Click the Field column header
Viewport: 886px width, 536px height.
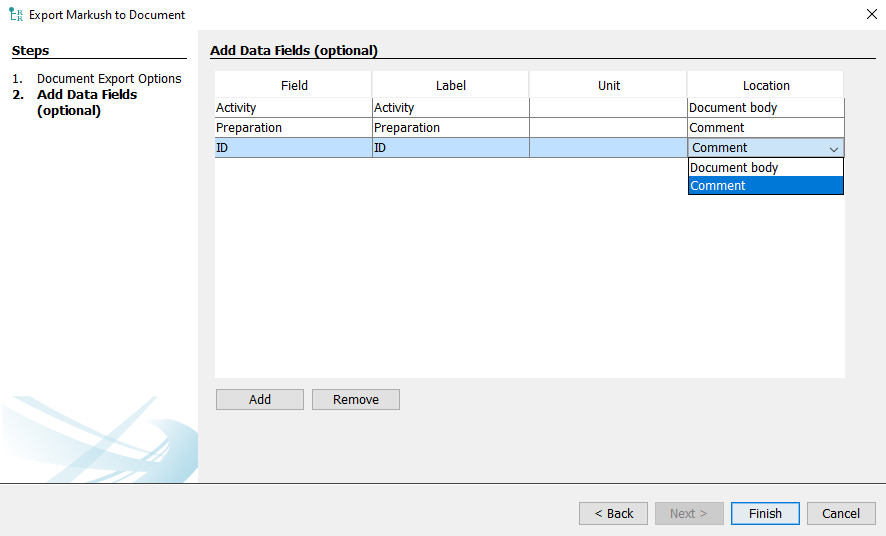pyautogui.click(x=294, y=86)
